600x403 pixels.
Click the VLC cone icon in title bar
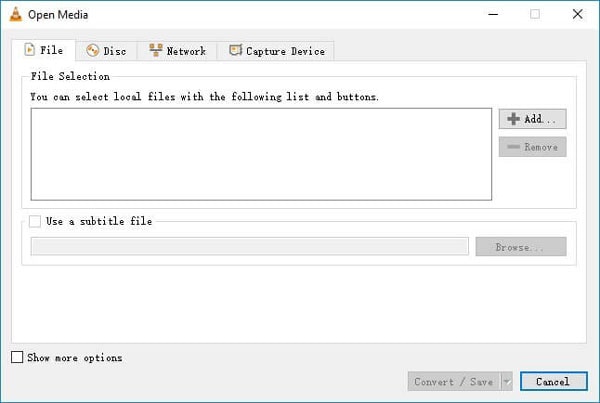pos(14,14)
